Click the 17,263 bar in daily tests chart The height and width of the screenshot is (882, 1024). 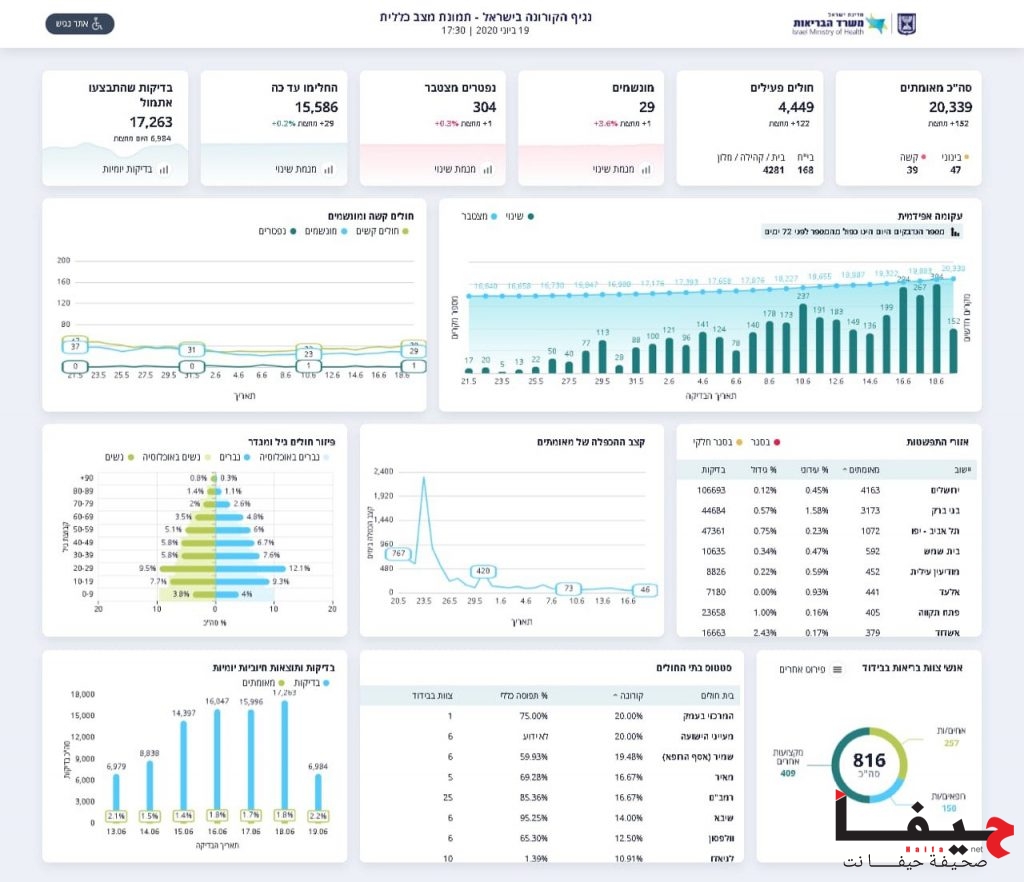(285, 755)
